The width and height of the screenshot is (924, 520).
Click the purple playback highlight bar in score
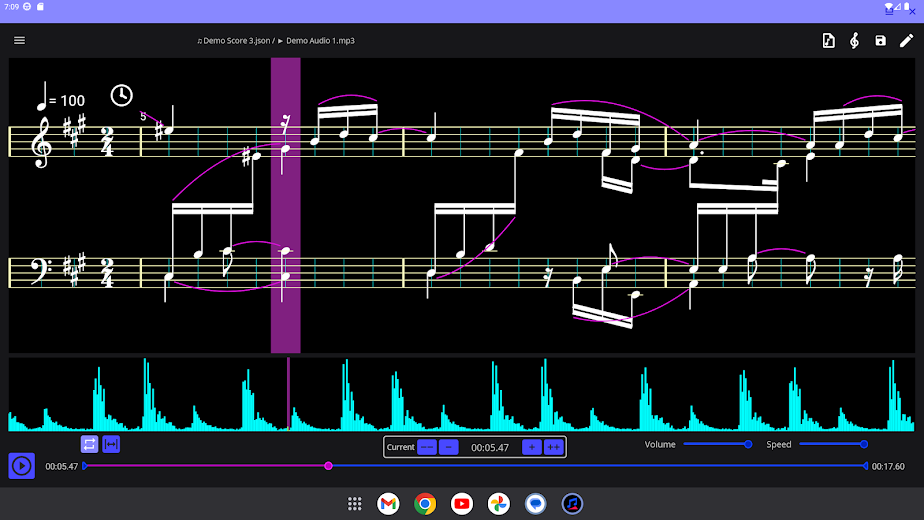coord(286,205)
